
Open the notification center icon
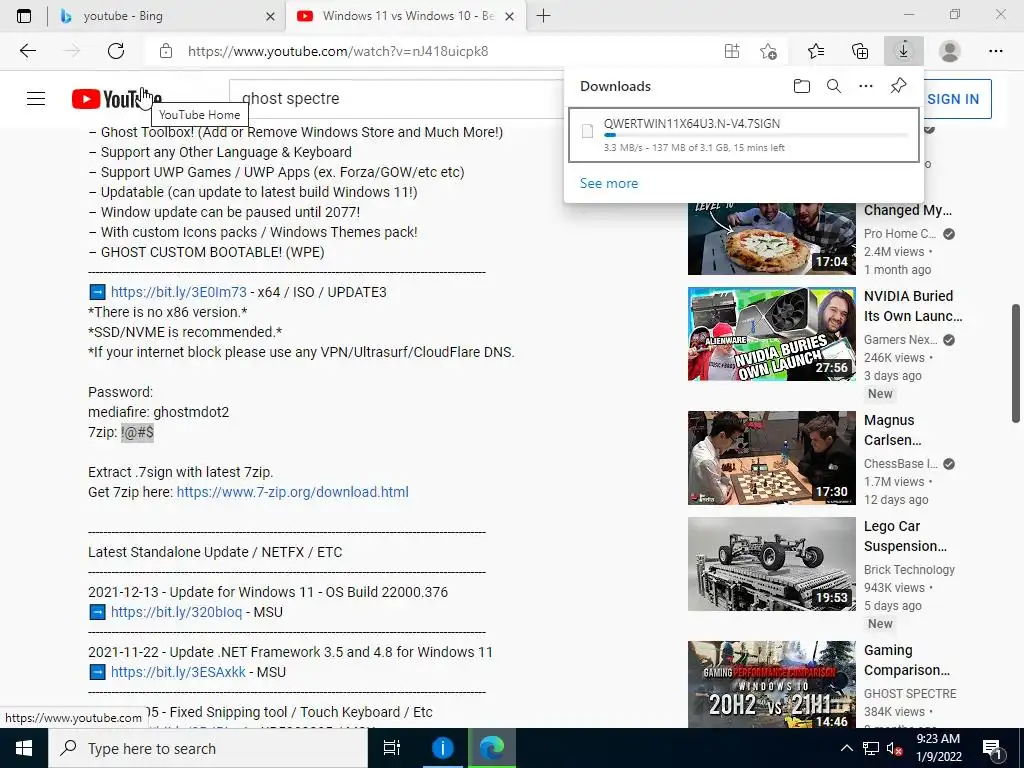pos(992,748)
